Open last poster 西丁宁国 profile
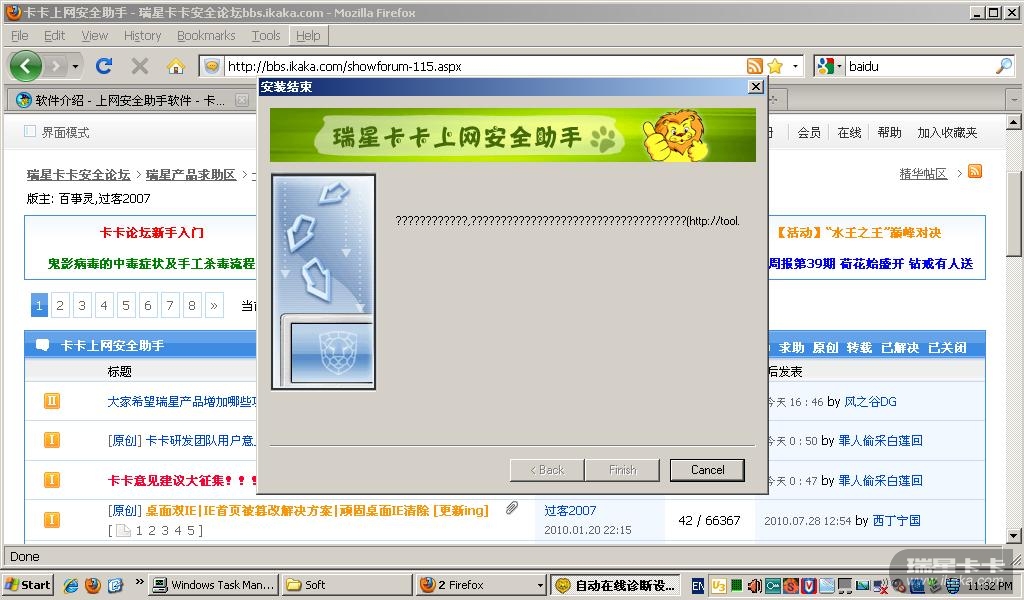Screen dimensions: 1024x600 coord(897,520)
